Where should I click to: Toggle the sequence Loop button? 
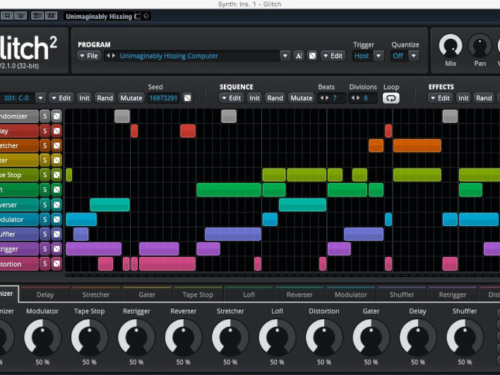391,98
